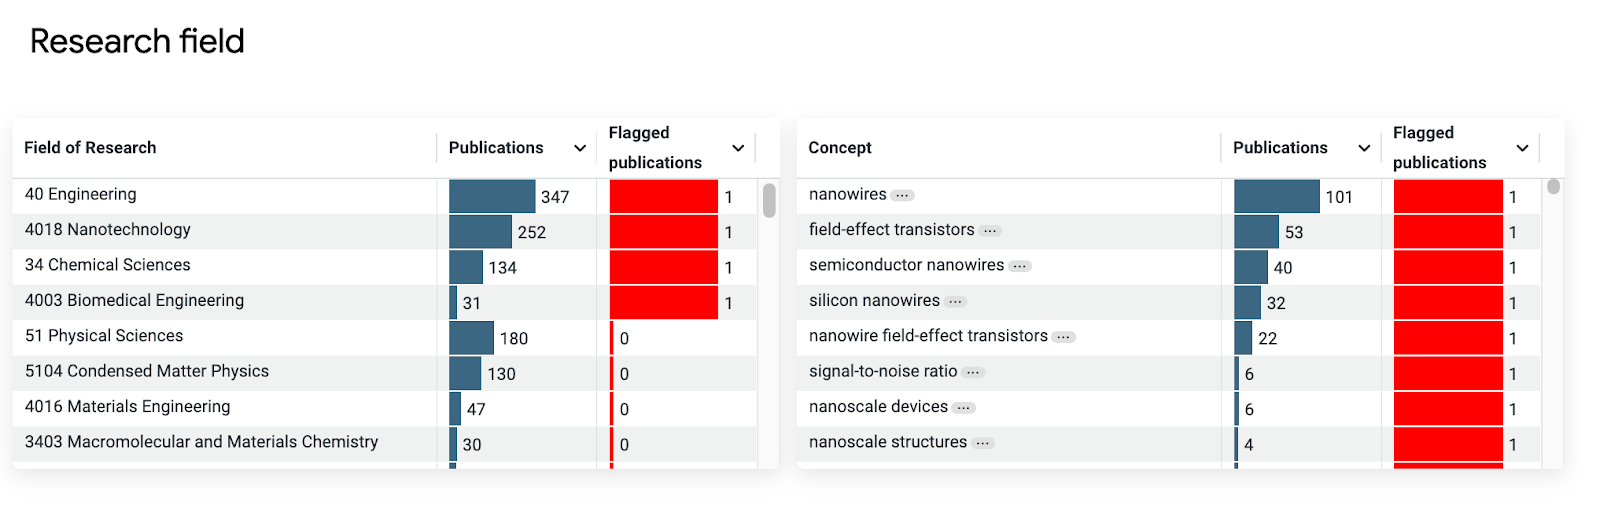
Task: Expand Flagged publications dropdown in Concept table
Action: click(1522, 148)
